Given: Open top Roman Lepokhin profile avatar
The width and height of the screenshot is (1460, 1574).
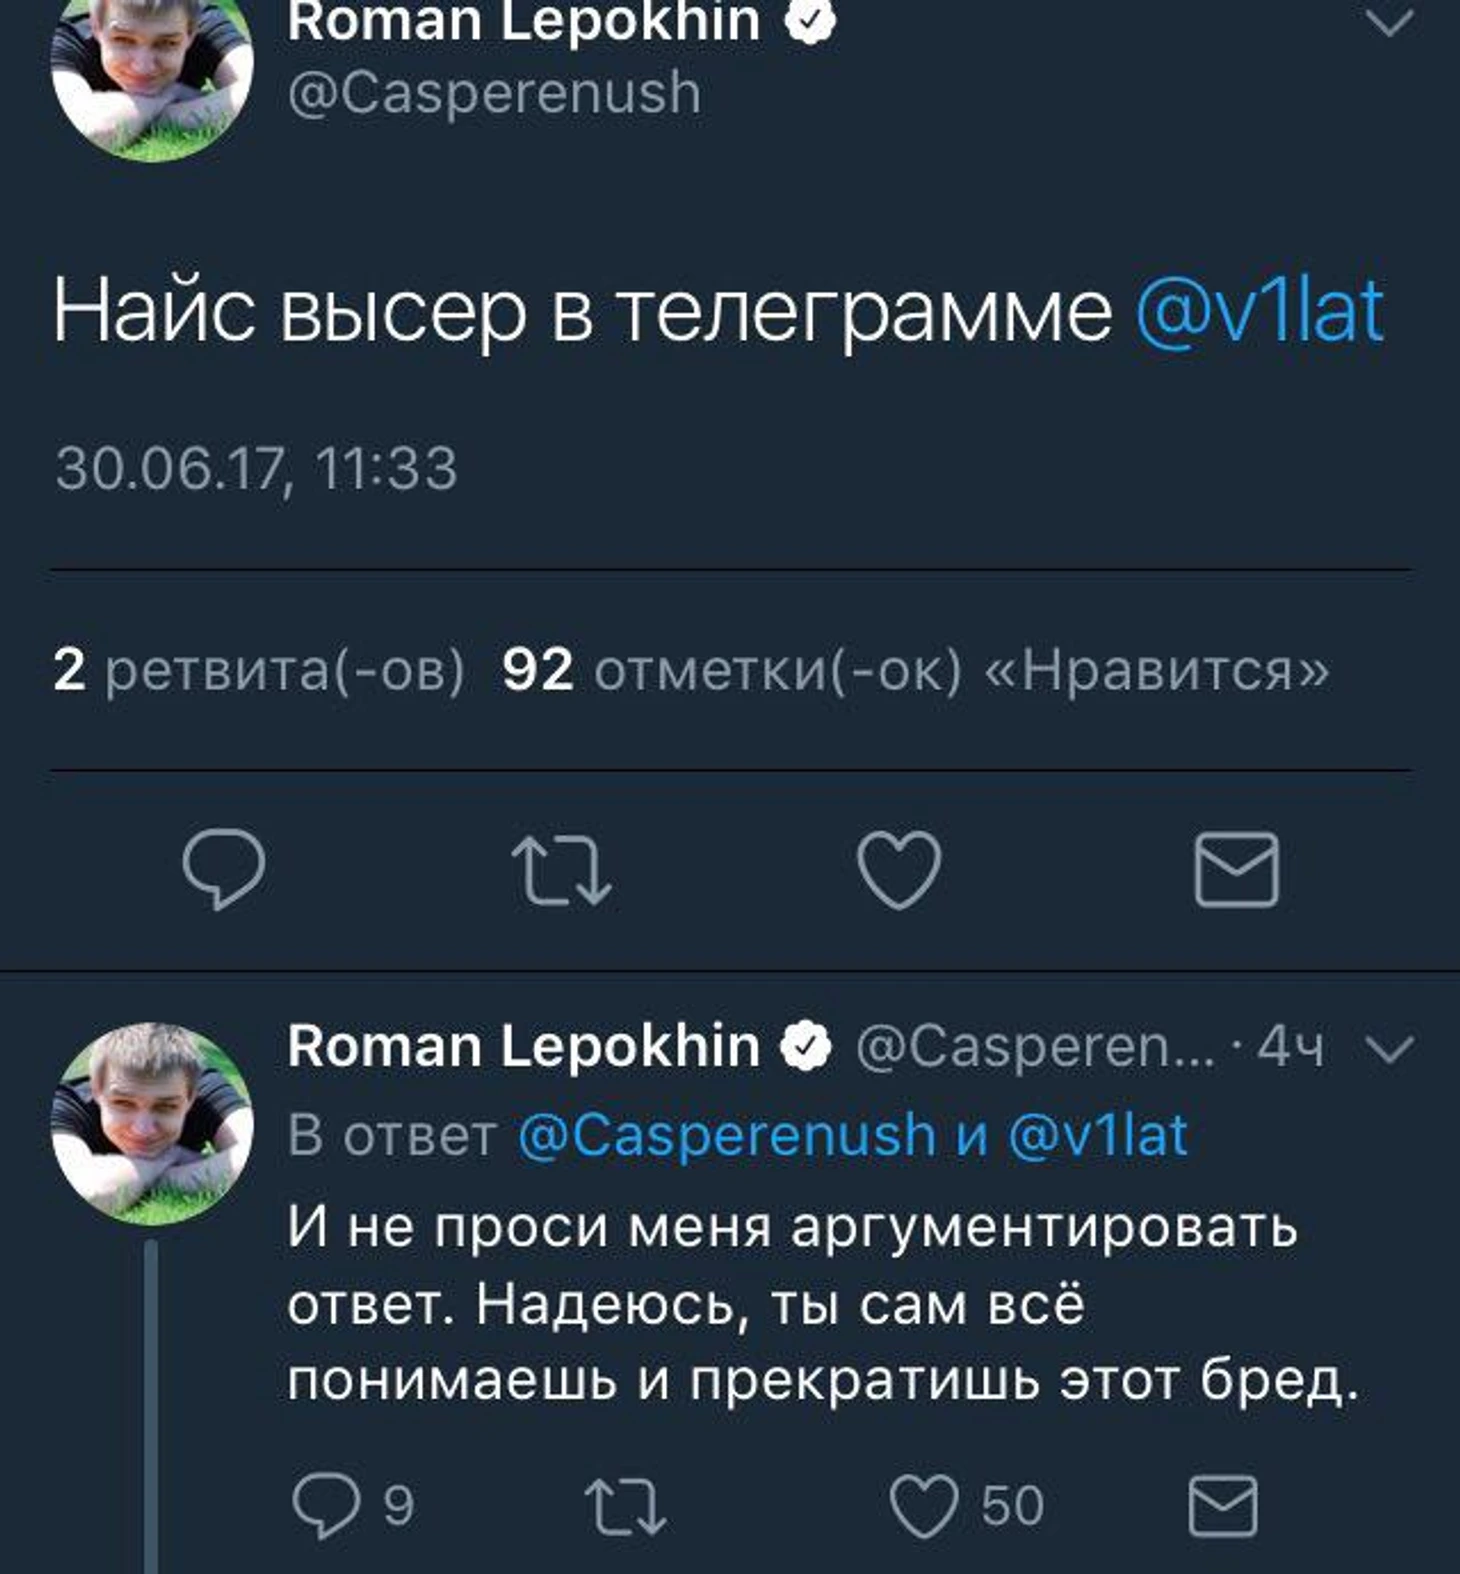Looking at the screenshot, I should click(x=152, y=70).
